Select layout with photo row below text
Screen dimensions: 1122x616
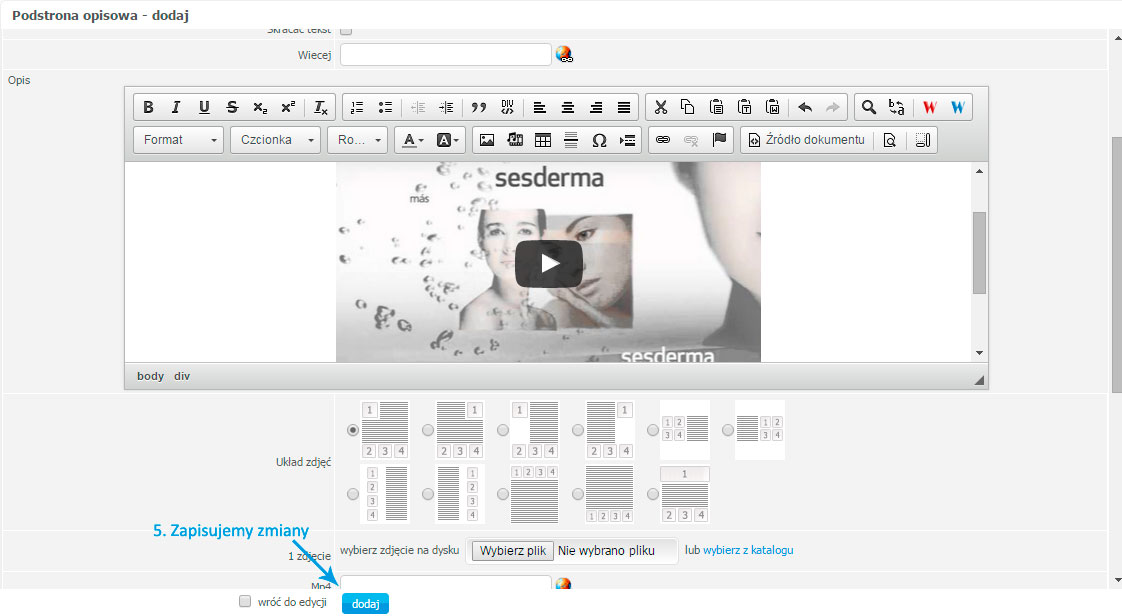coord(578,494)
